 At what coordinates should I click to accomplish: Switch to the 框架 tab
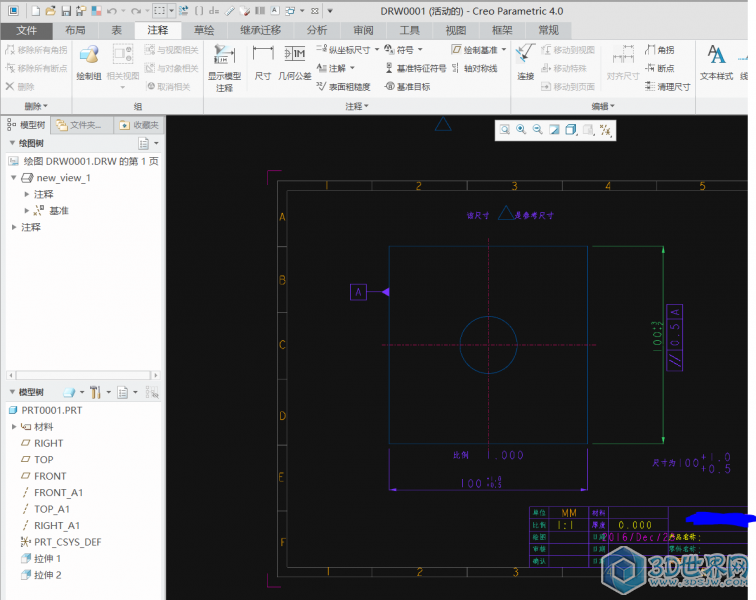[502, 30]
